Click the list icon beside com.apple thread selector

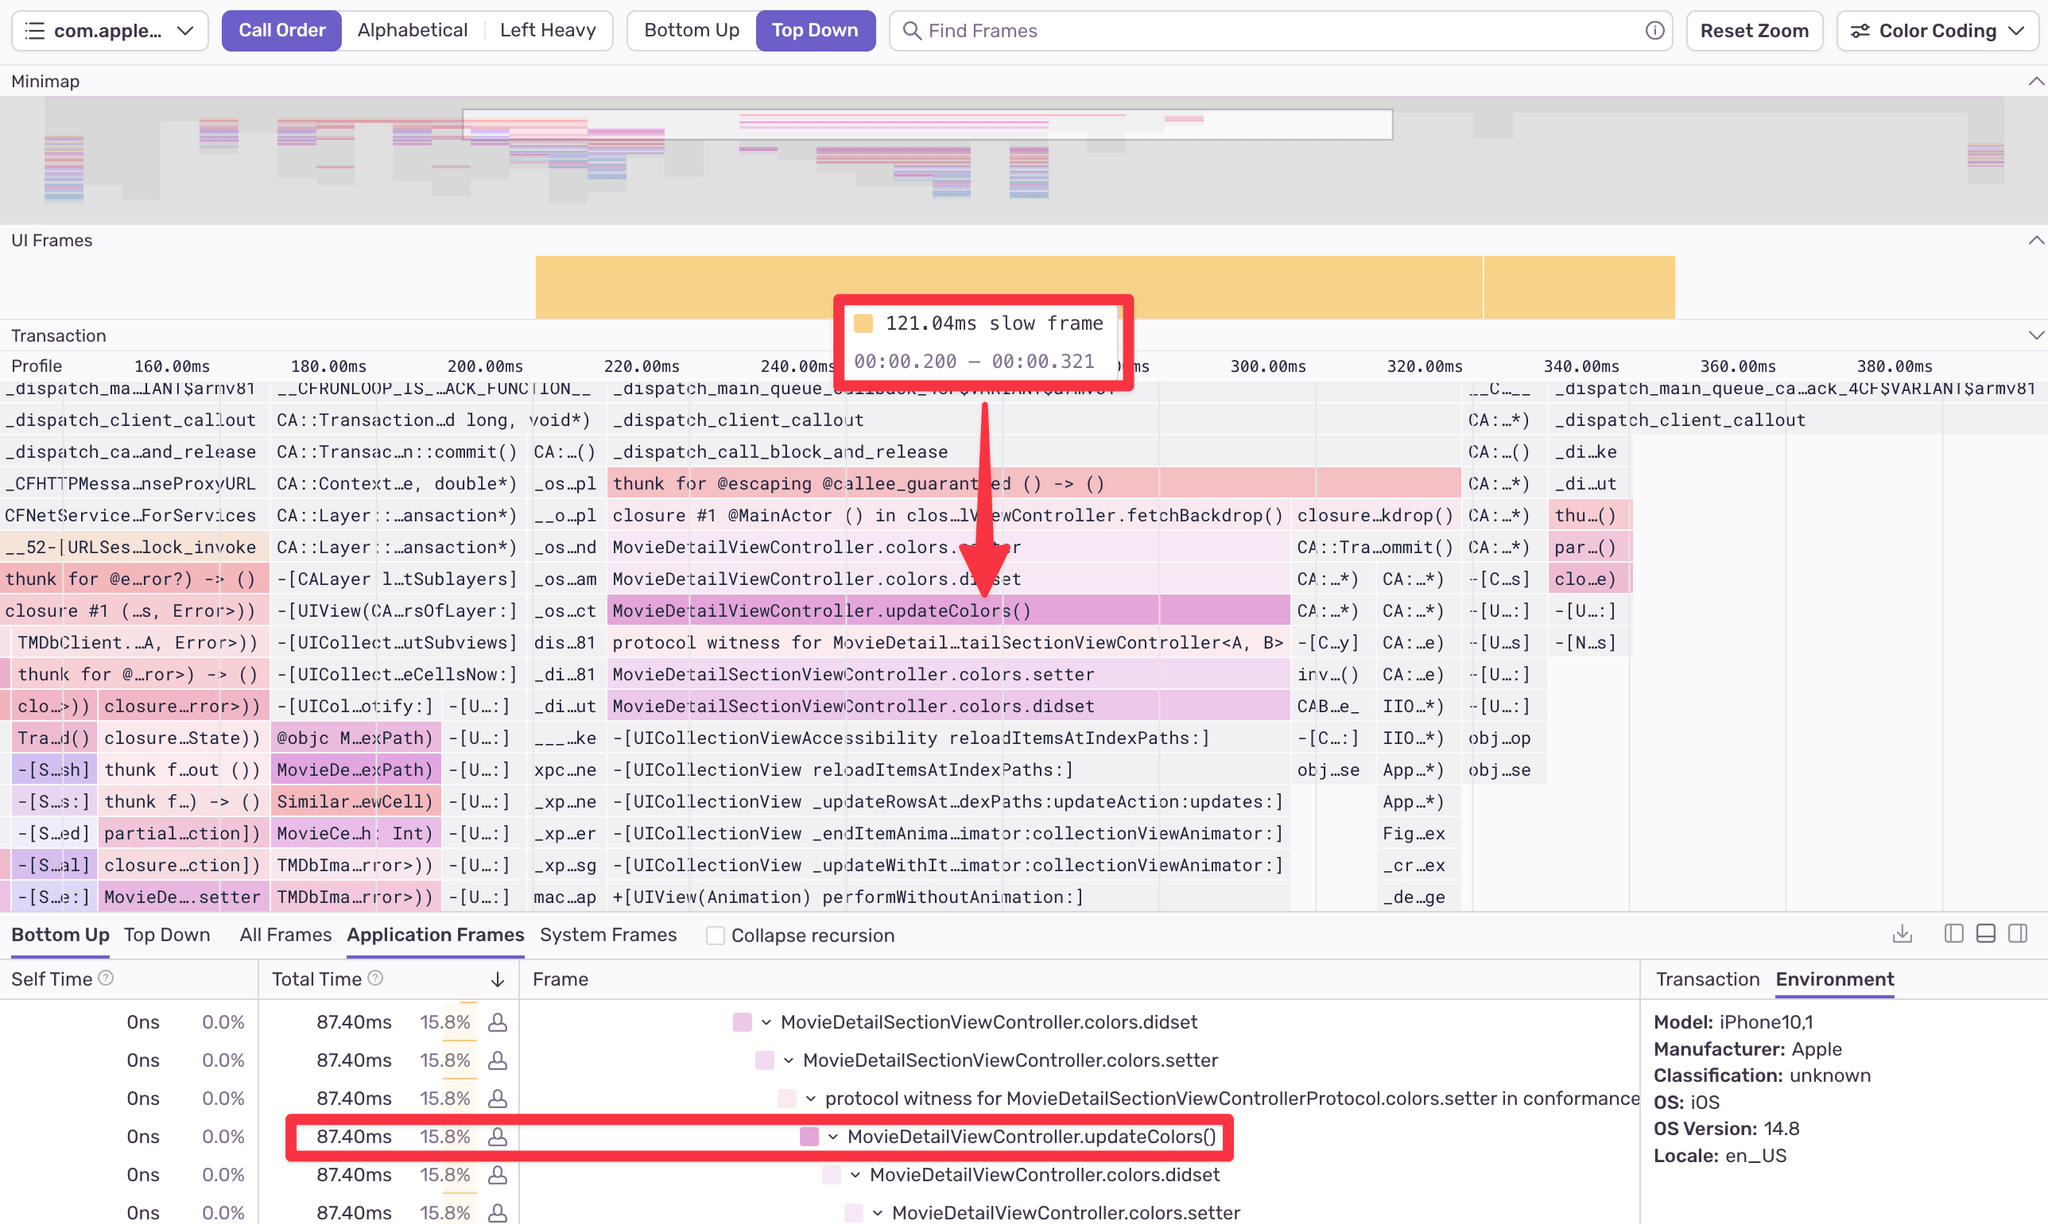[x=34, y=30]
